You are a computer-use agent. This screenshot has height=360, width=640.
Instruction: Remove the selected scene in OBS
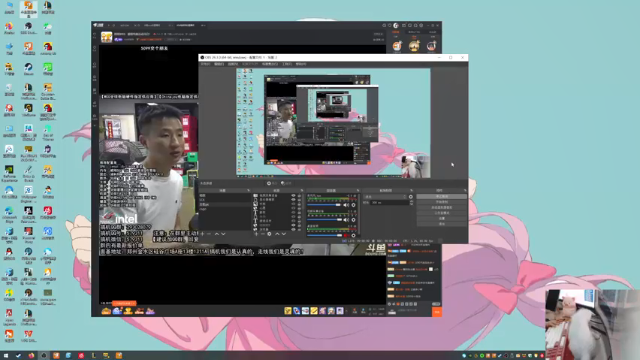tap(209, 234)
